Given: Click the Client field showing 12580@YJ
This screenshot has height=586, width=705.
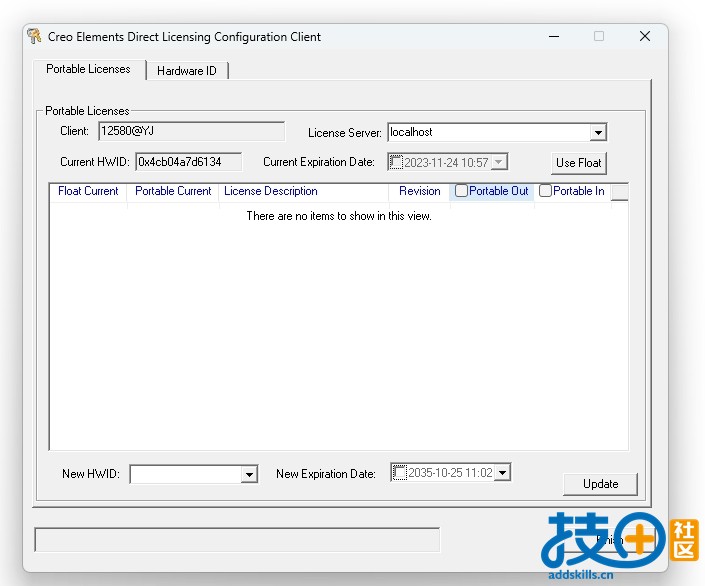Looking at the screenshot, I should pos(191,131).
